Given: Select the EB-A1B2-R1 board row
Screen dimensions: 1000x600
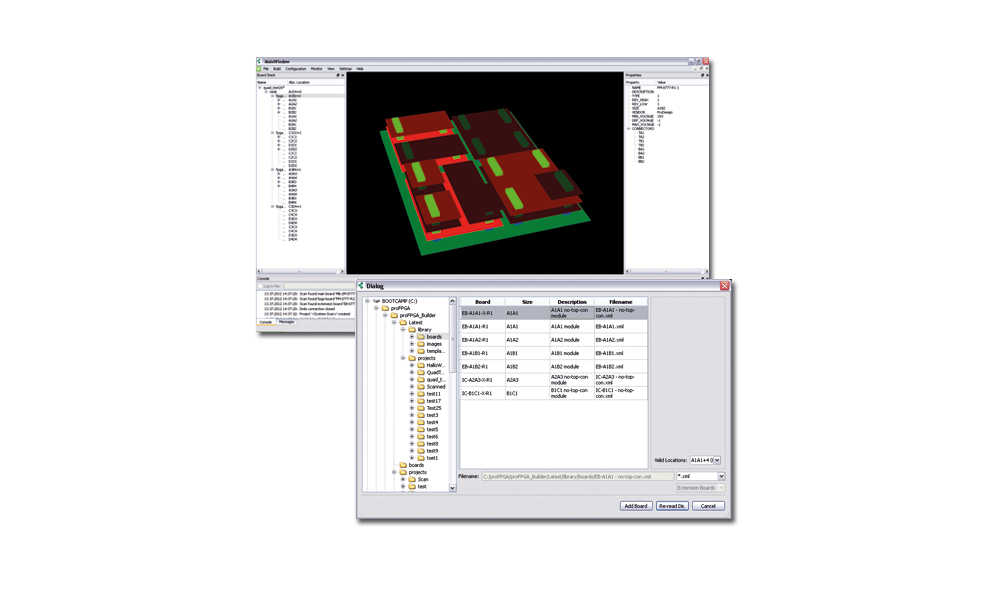Looking at the screenshot, I should 554,367.
